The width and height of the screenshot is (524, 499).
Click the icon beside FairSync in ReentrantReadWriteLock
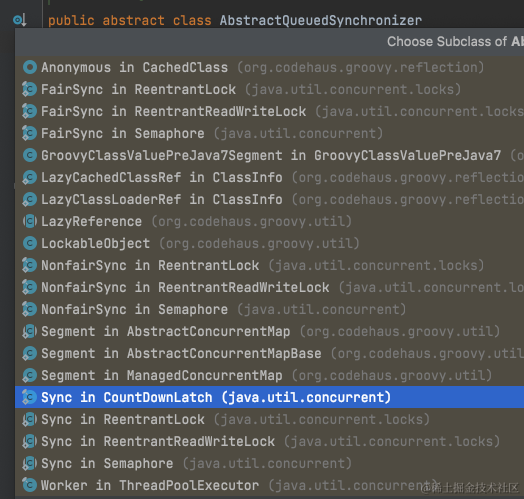[30, 111]
